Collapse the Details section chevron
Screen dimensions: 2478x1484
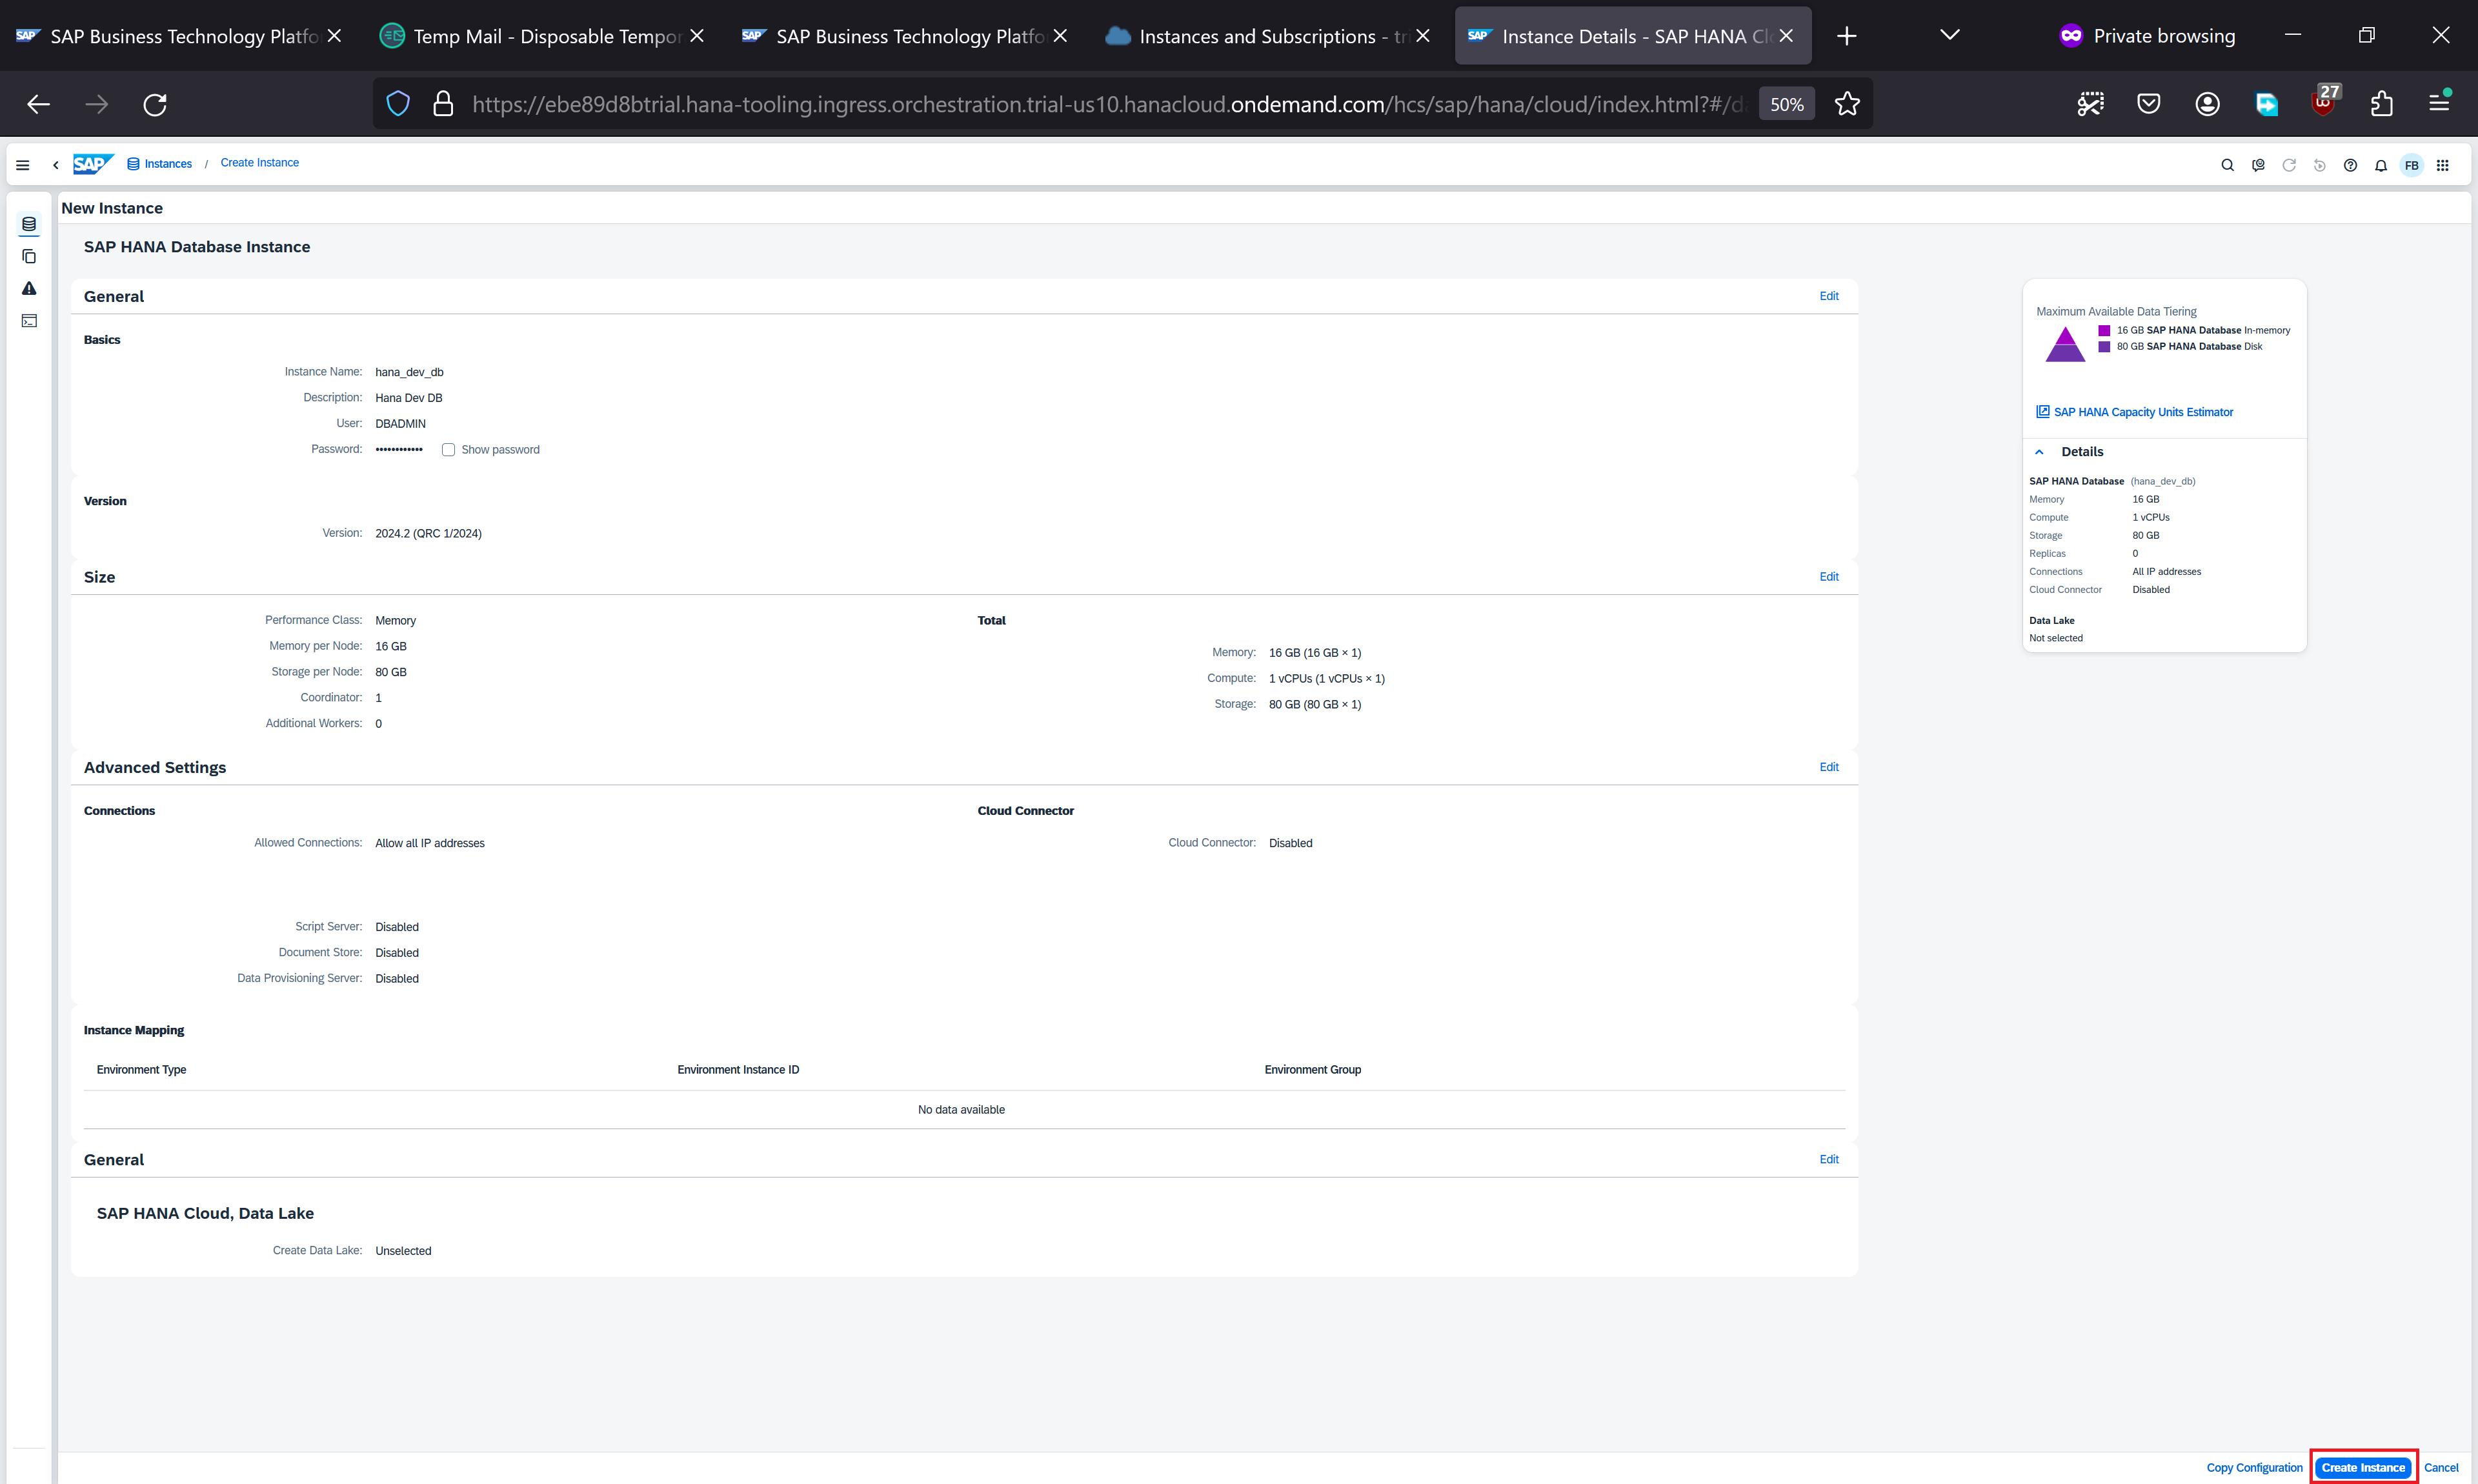(x=2039, y=452)
